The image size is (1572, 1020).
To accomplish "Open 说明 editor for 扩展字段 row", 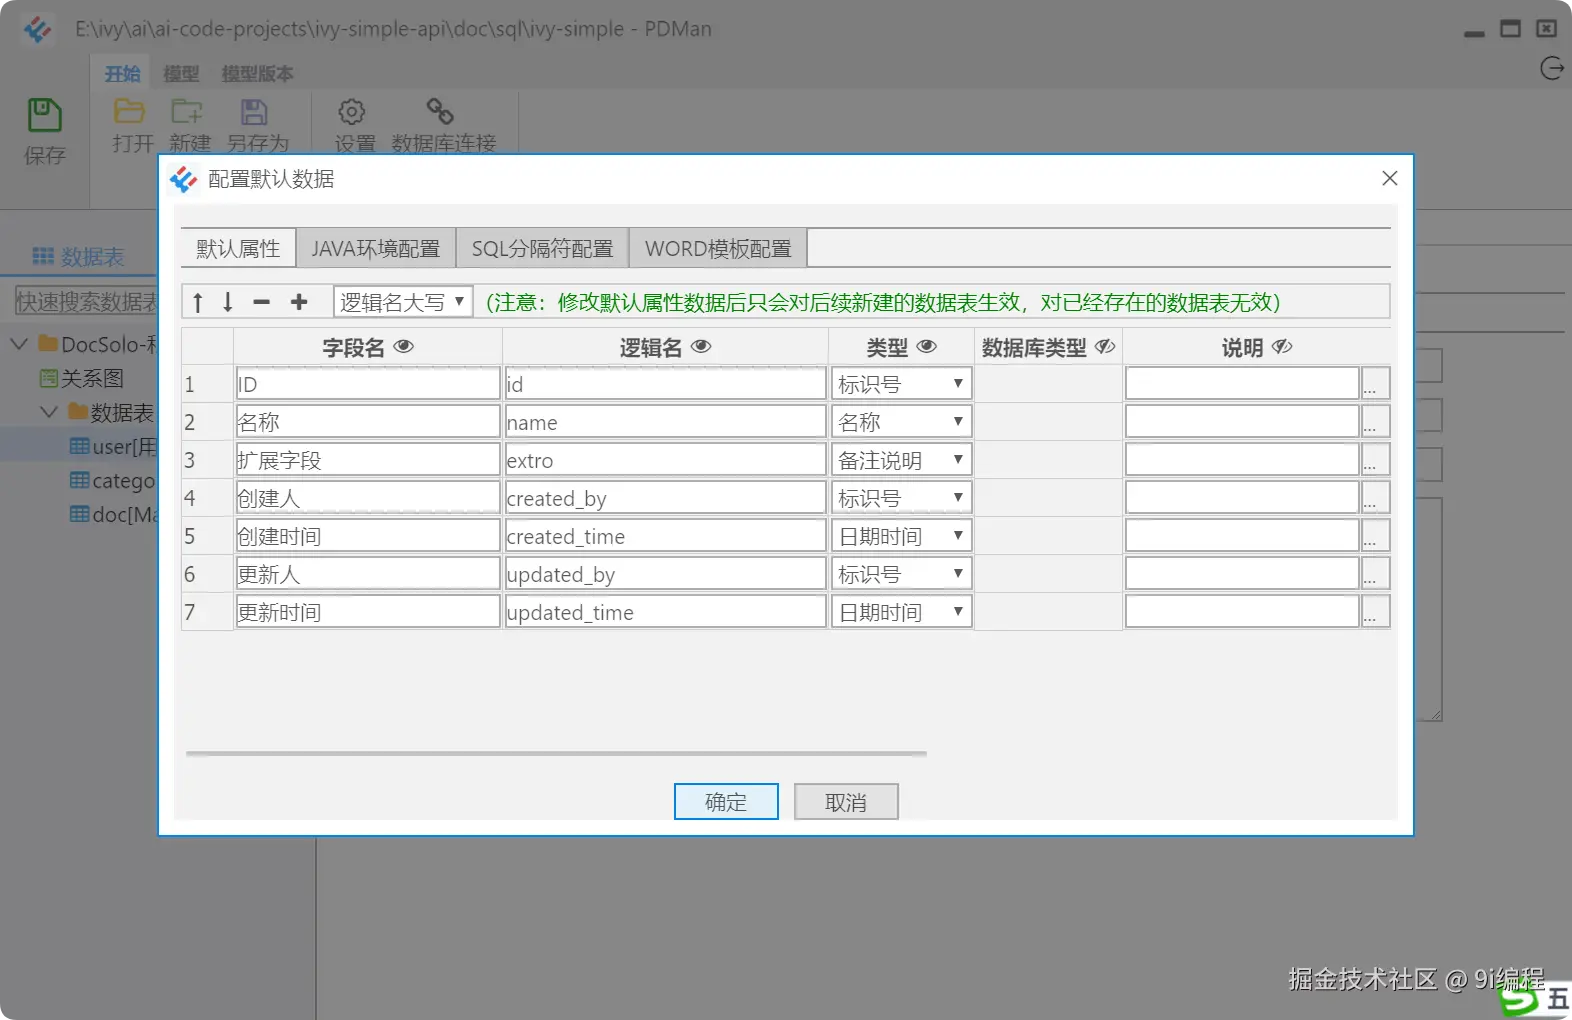I will tap(1375, 460).
